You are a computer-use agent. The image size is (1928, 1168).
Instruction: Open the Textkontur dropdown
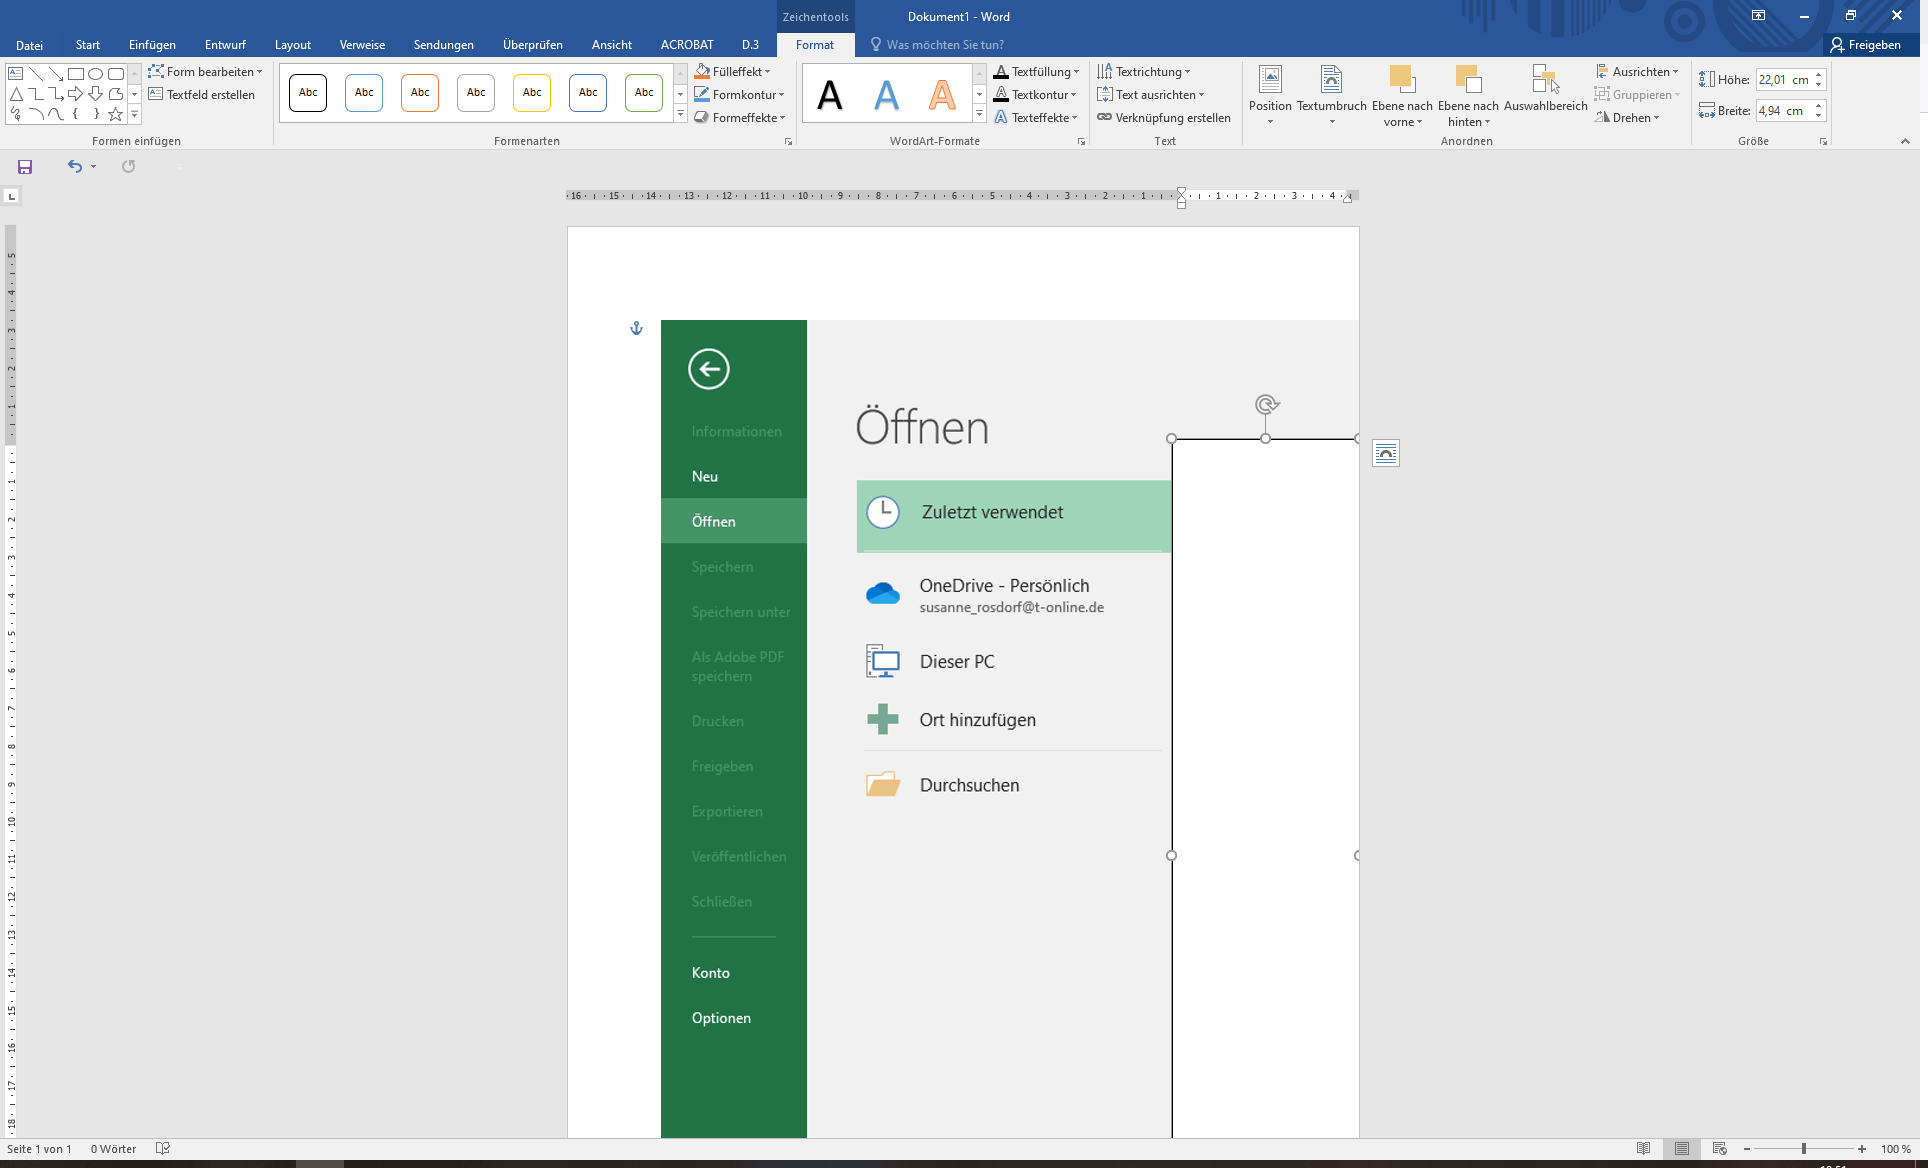[x=1035, y=95]
